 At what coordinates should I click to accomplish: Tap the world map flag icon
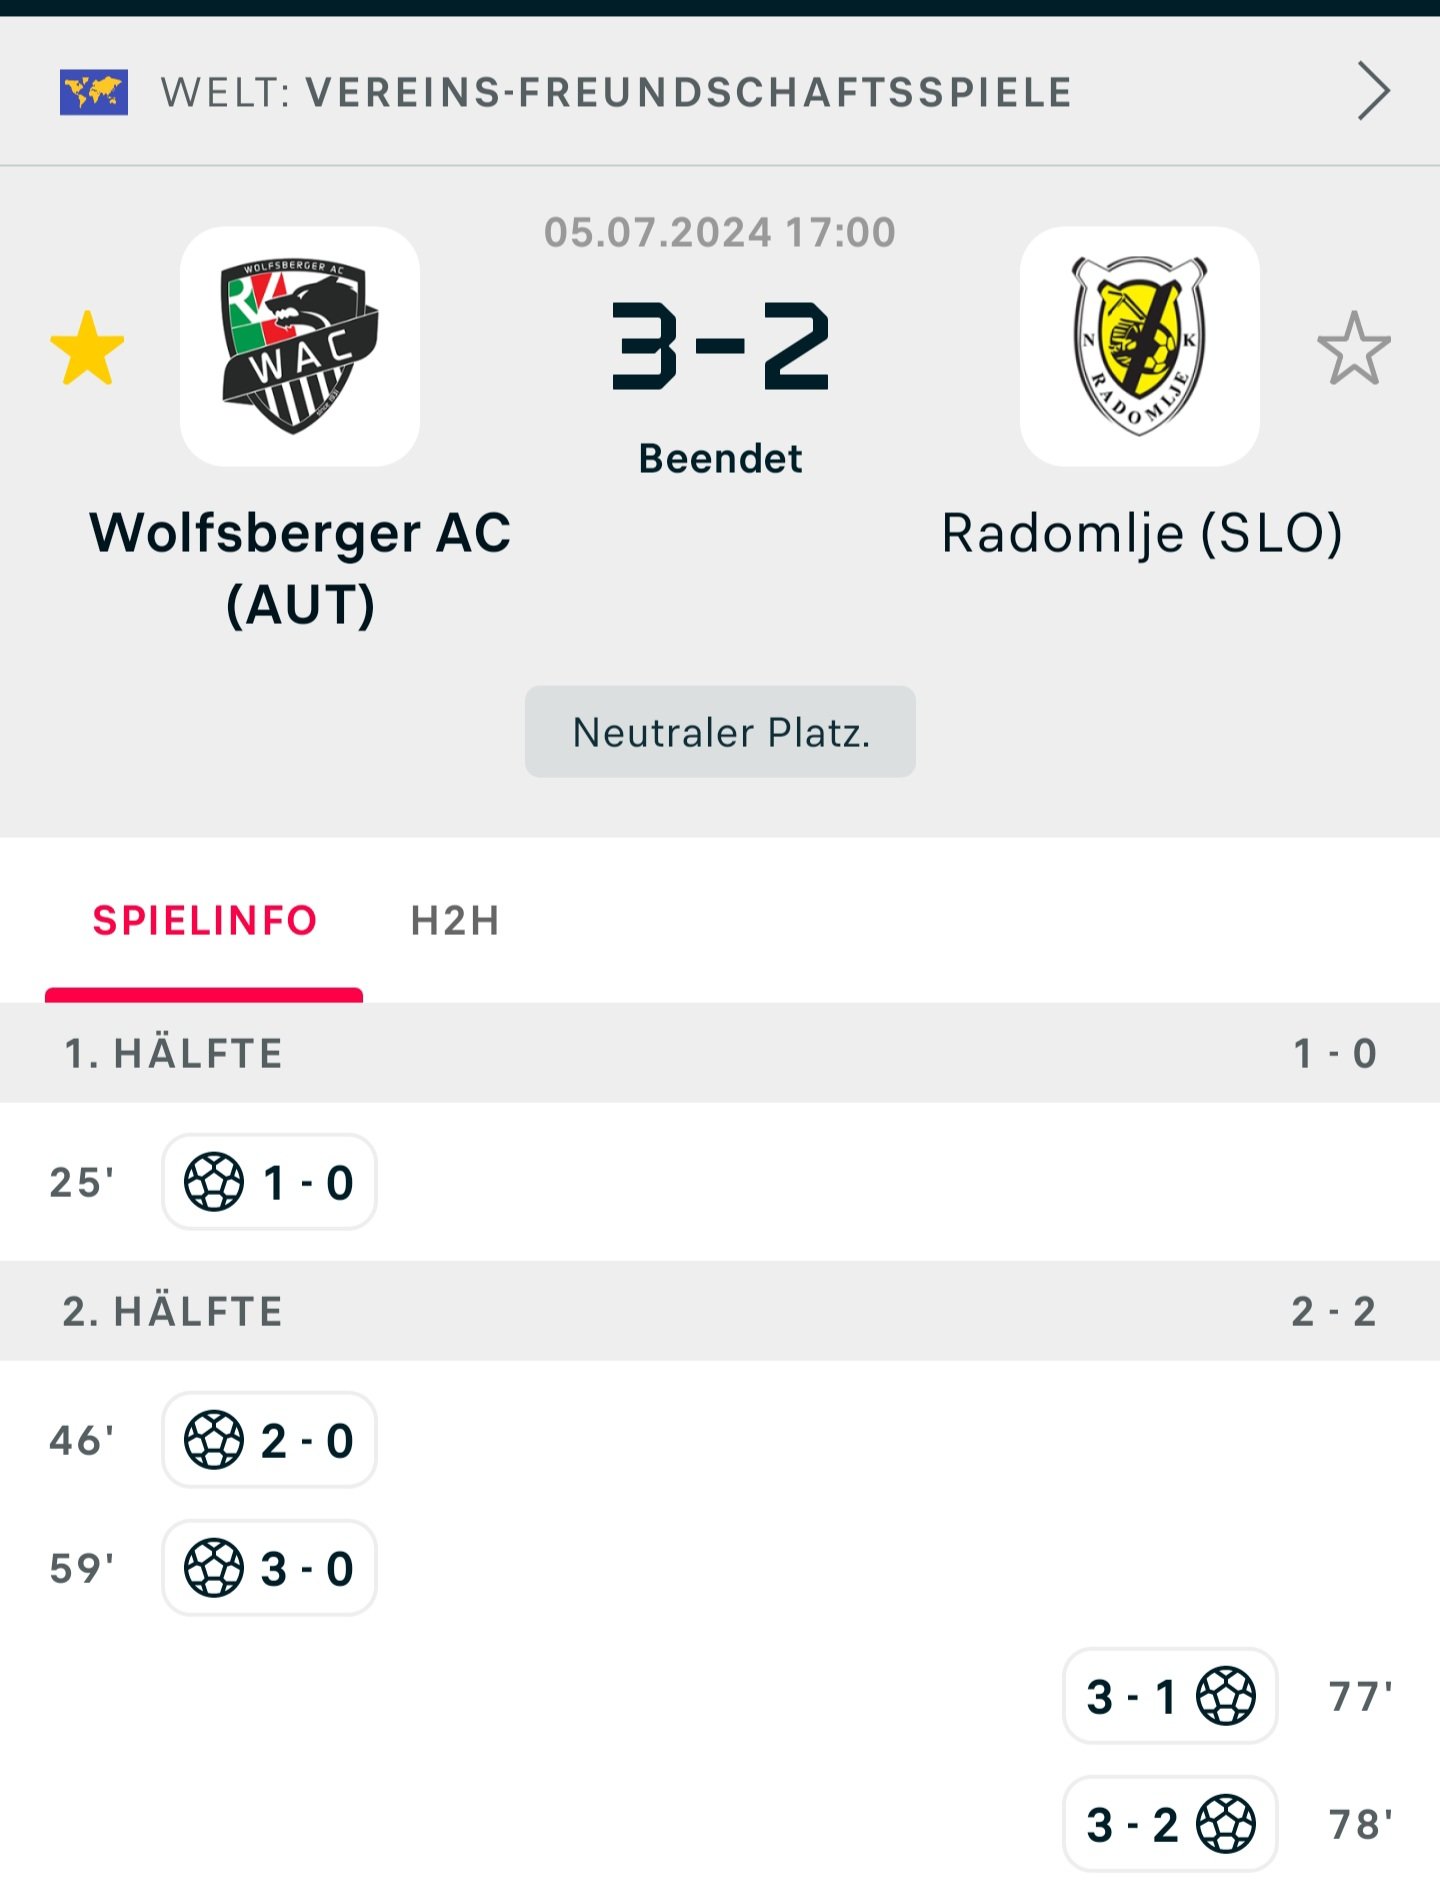tap(94, 92)
